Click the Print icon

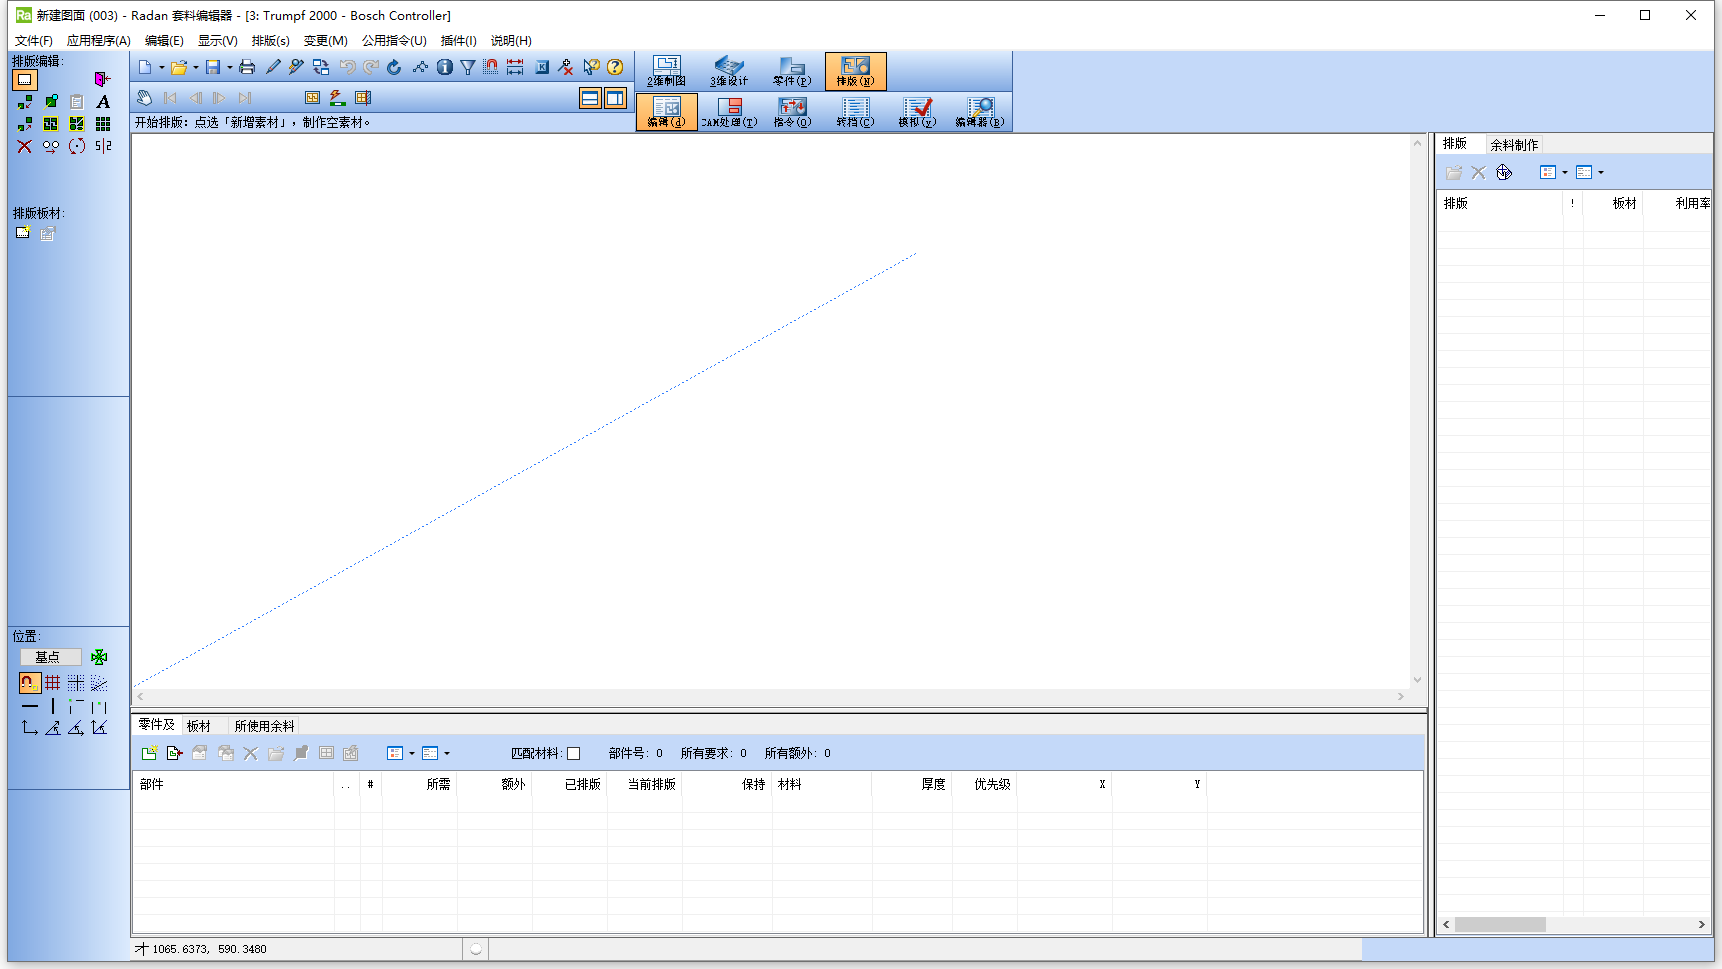(x=247, y=67)
